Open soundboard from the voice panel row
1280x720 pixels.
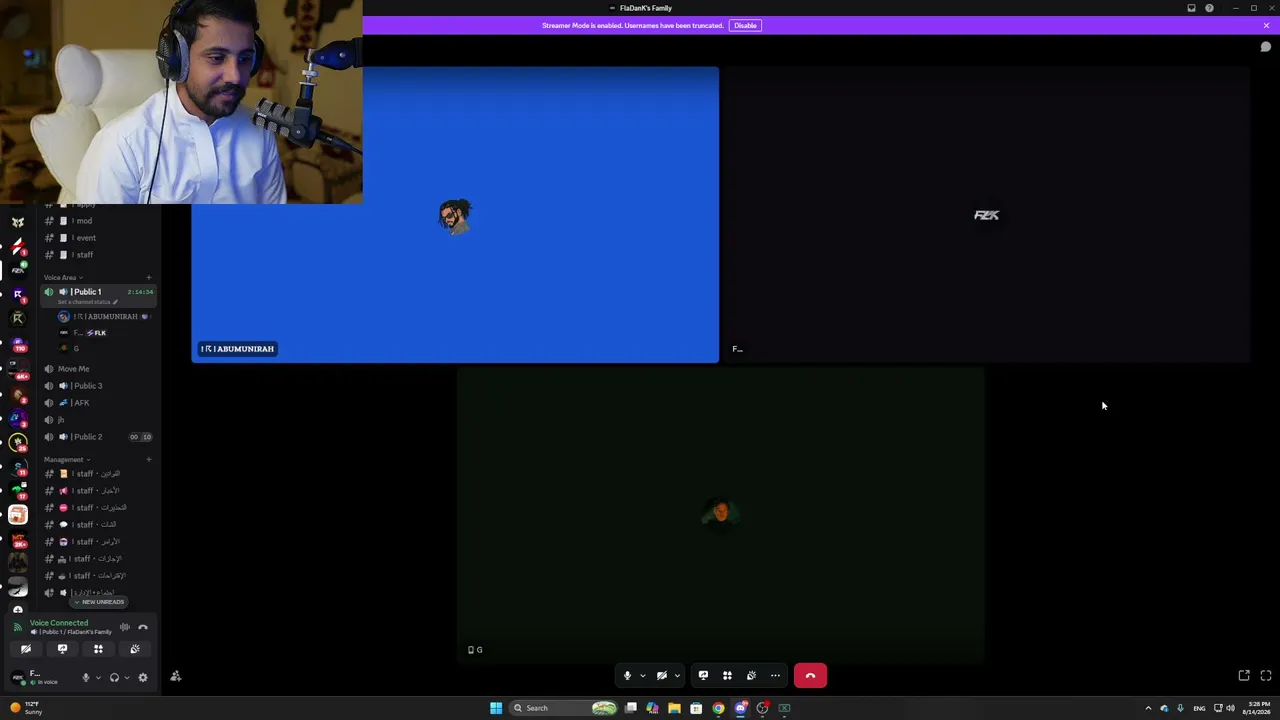pos(134,650)
